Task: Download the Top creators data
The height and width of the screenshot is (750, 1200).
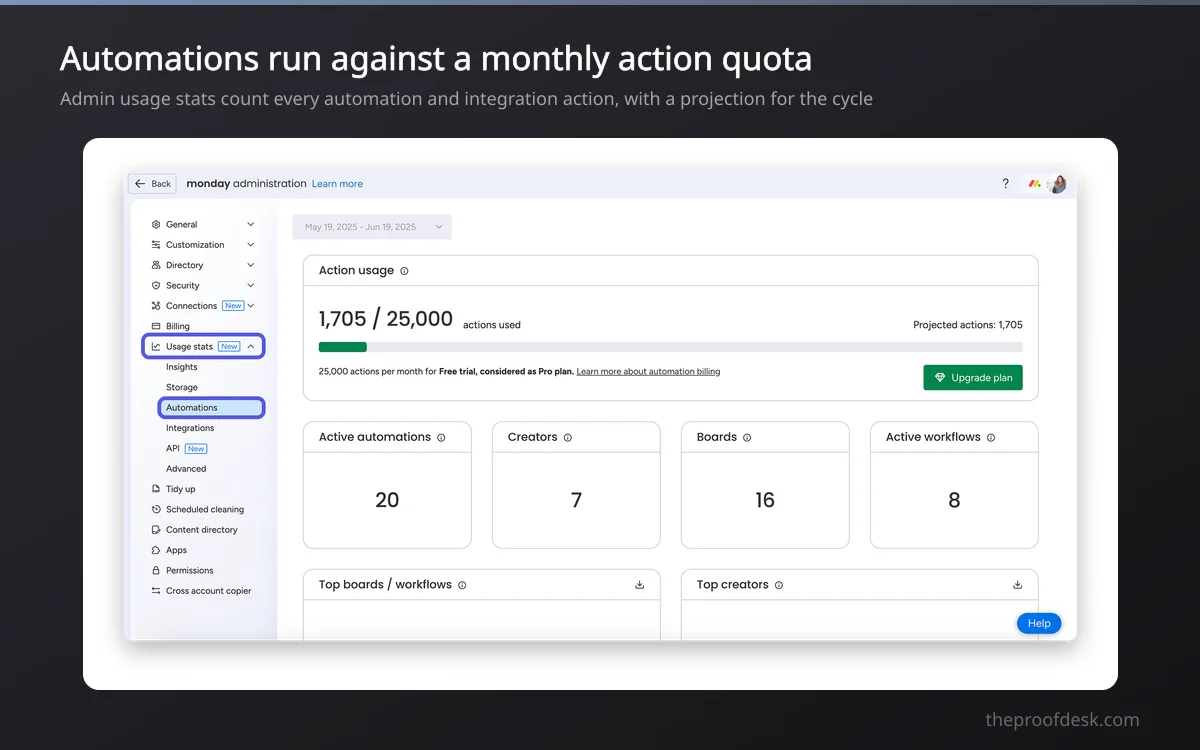Action: click(1018, 585)
